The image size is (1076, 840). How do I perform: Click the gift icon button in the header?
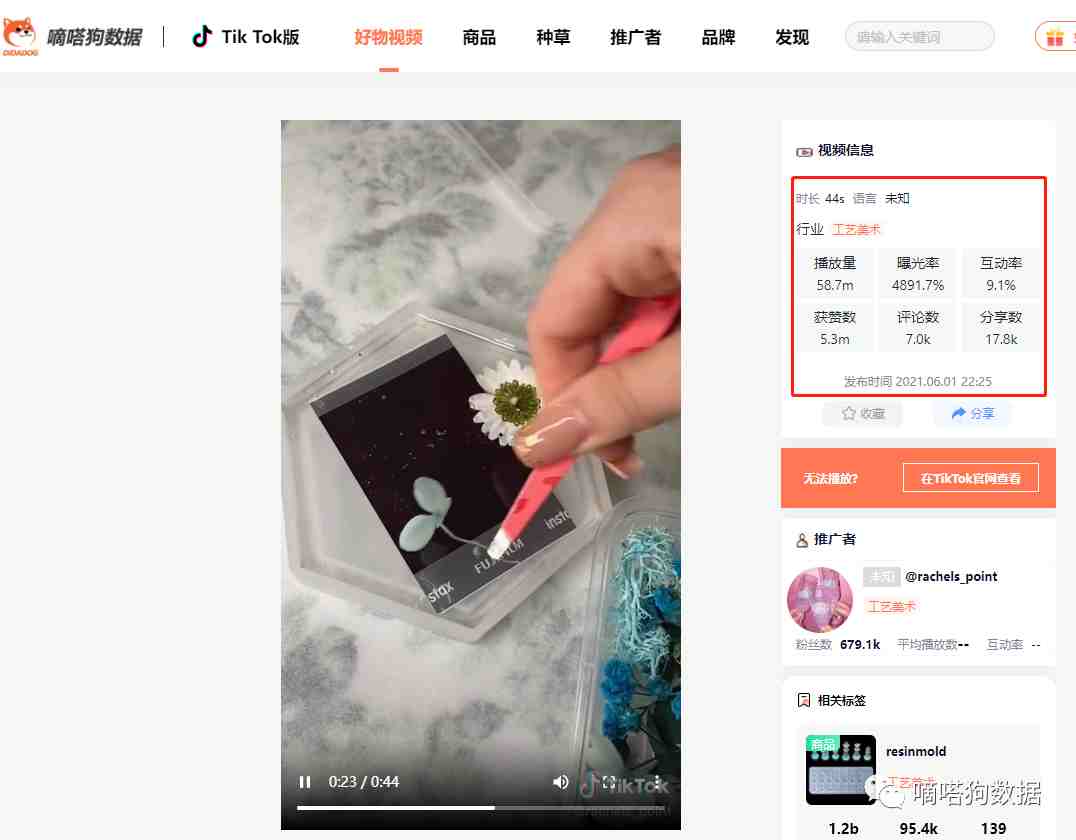[1055, 36]
